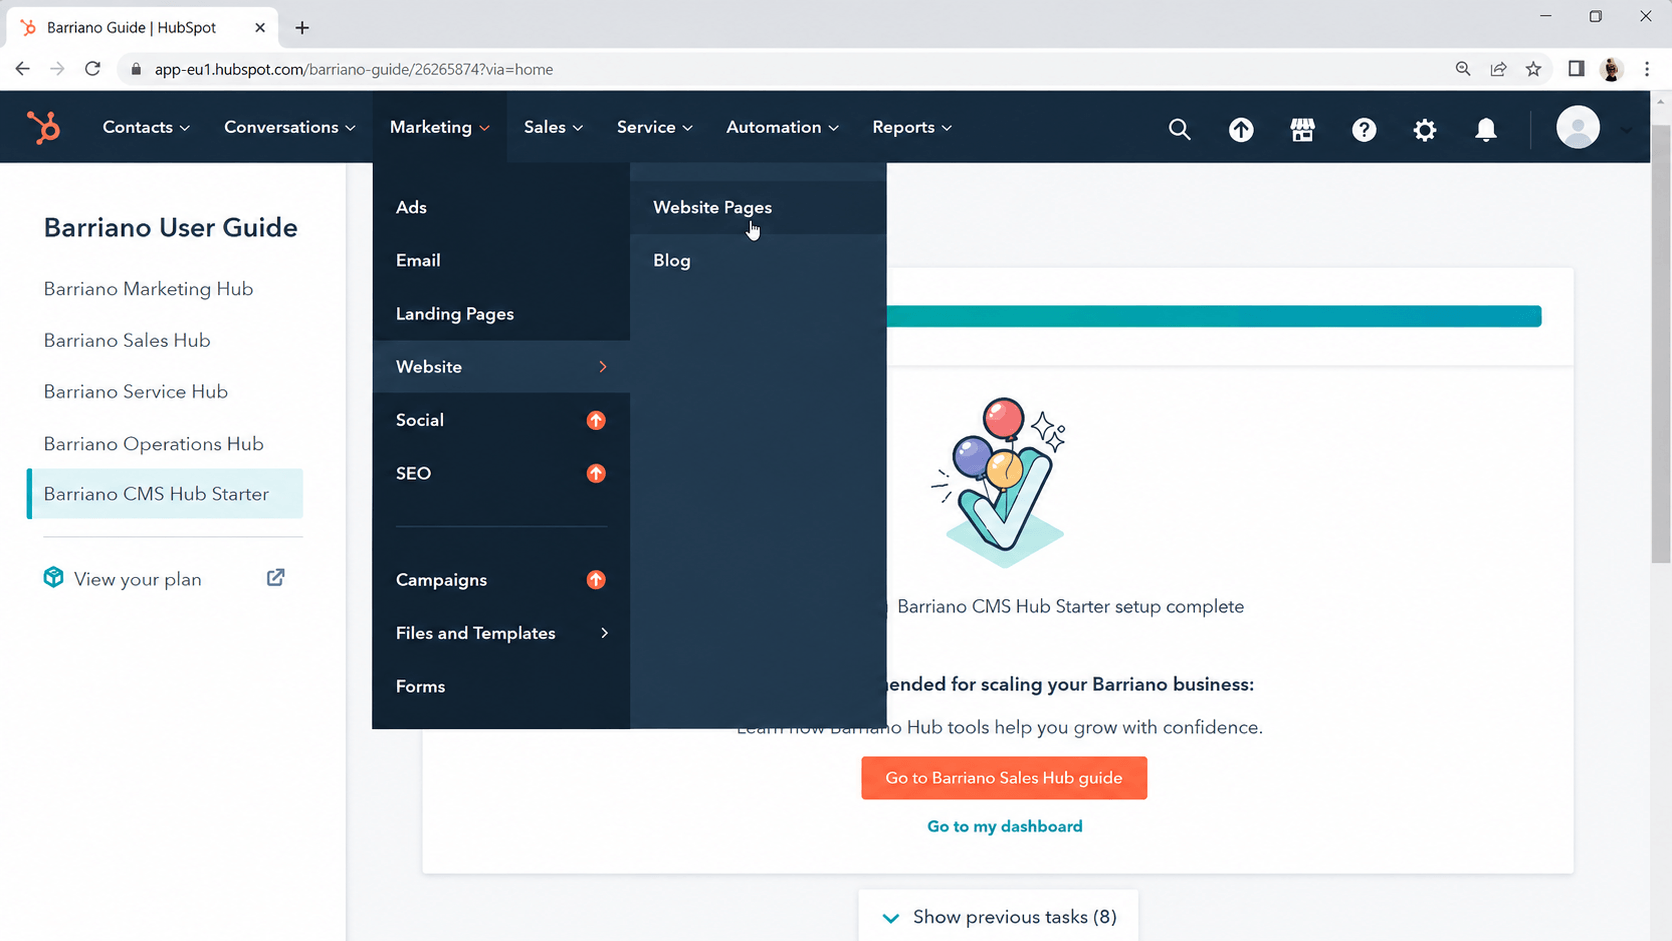Collapse the Marketing dropdown menu

tap(440, 127)
